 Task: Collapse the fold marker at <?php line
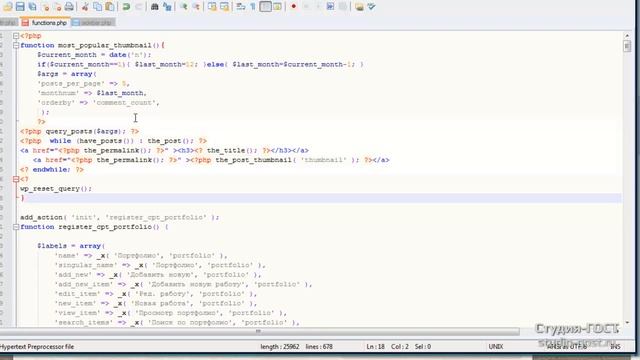[x=16, y=36]
